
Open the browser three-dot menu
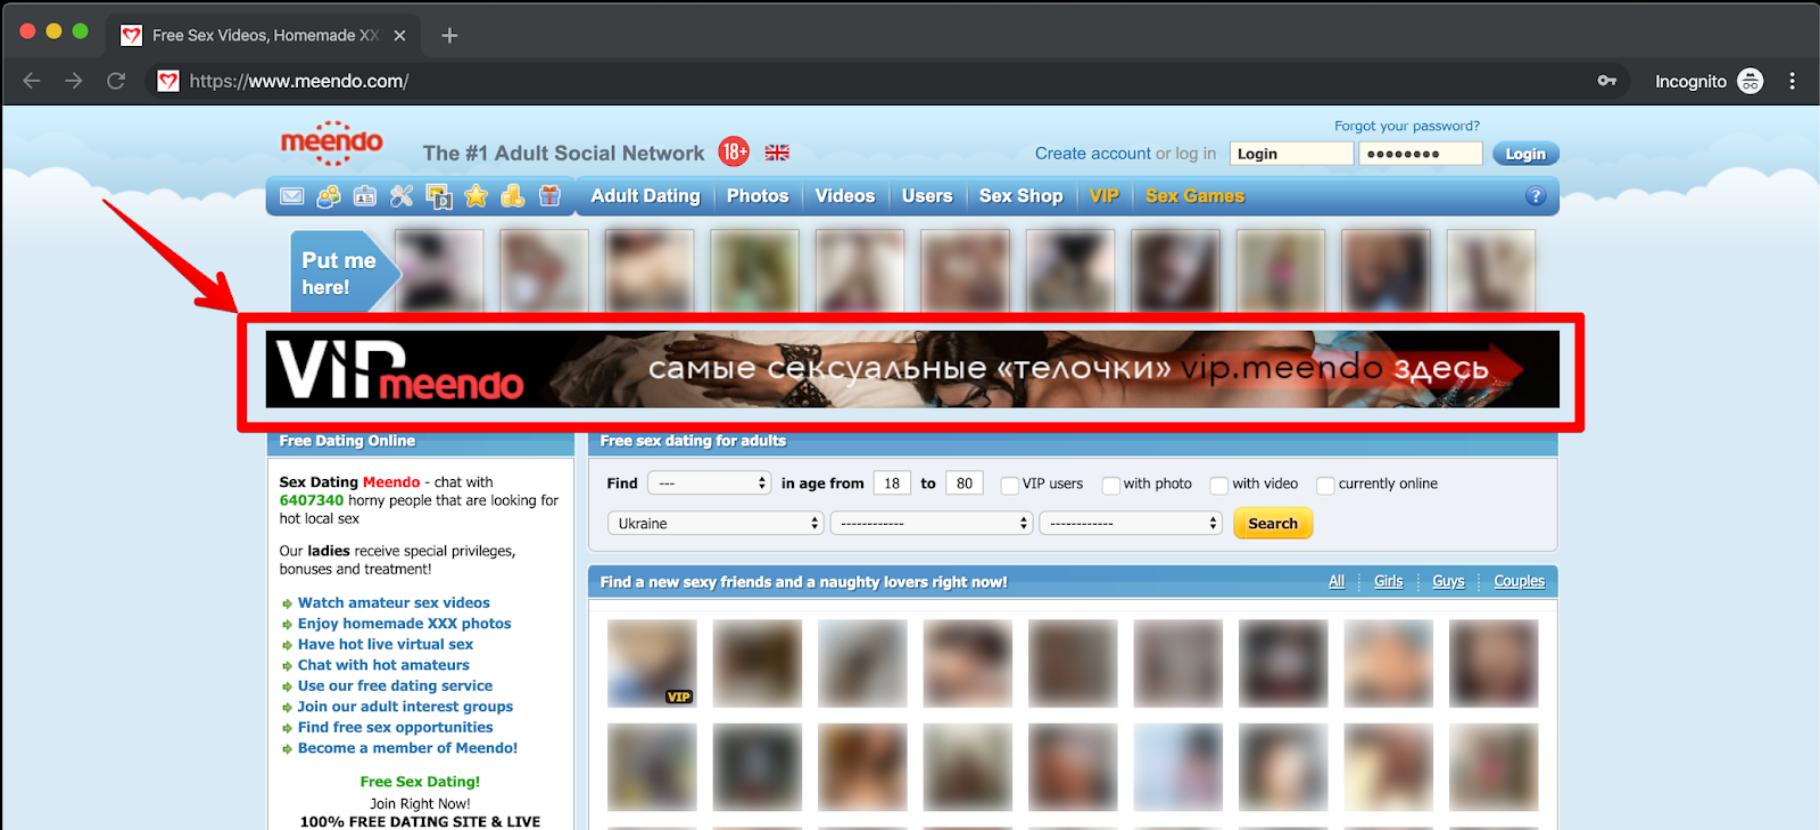pos(1792,81)
